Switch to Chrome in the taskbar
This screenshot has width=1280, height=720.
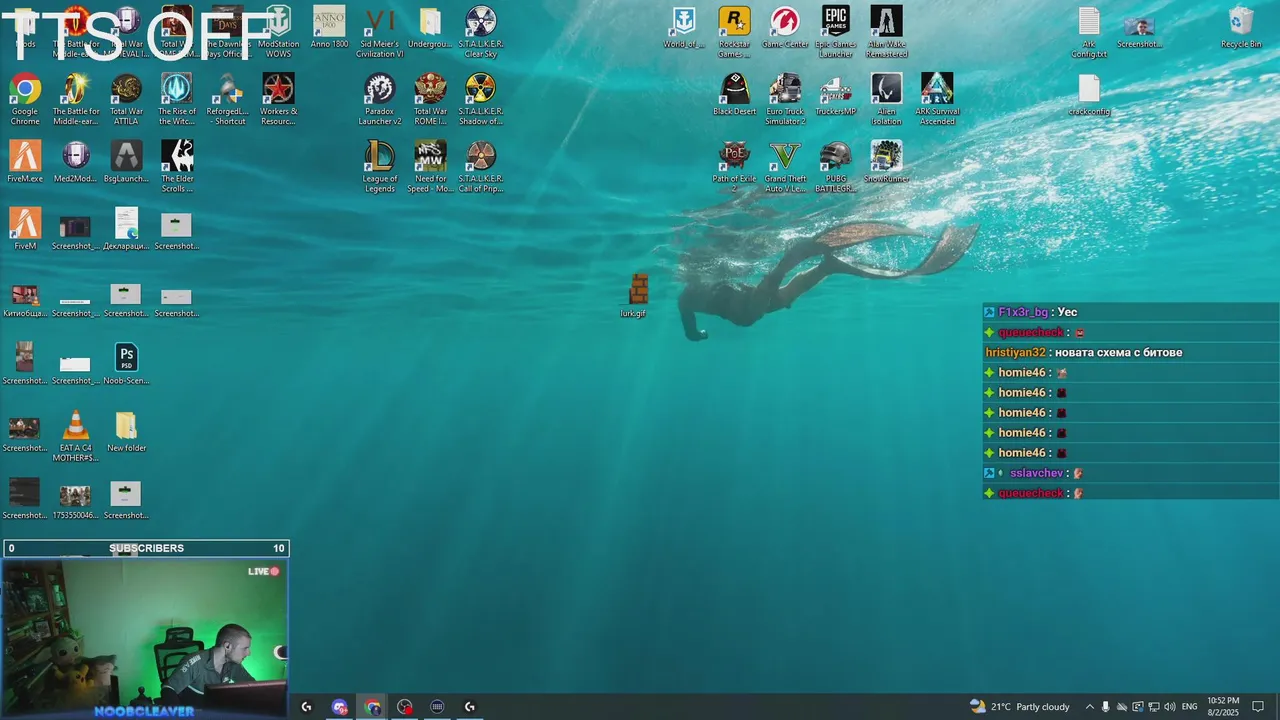coord(372,707)
